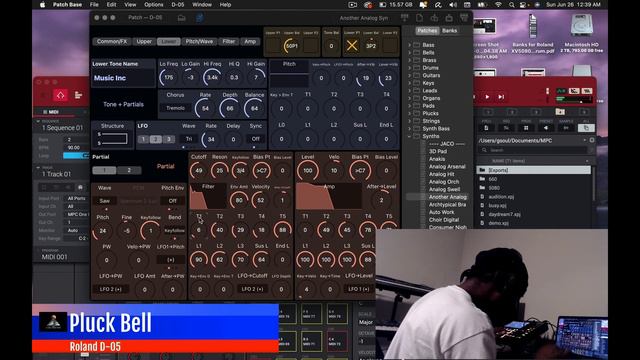Click the Structure diagram box
The height and width of the screenshot is (360, 640).
[112, 139]
